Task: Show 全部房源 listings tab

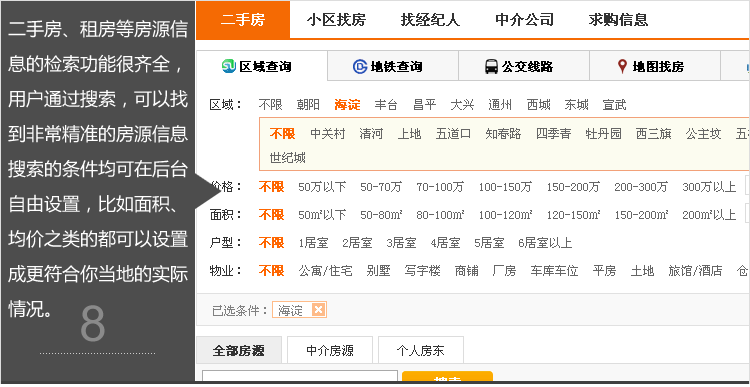Action: [x=239, y=351]
